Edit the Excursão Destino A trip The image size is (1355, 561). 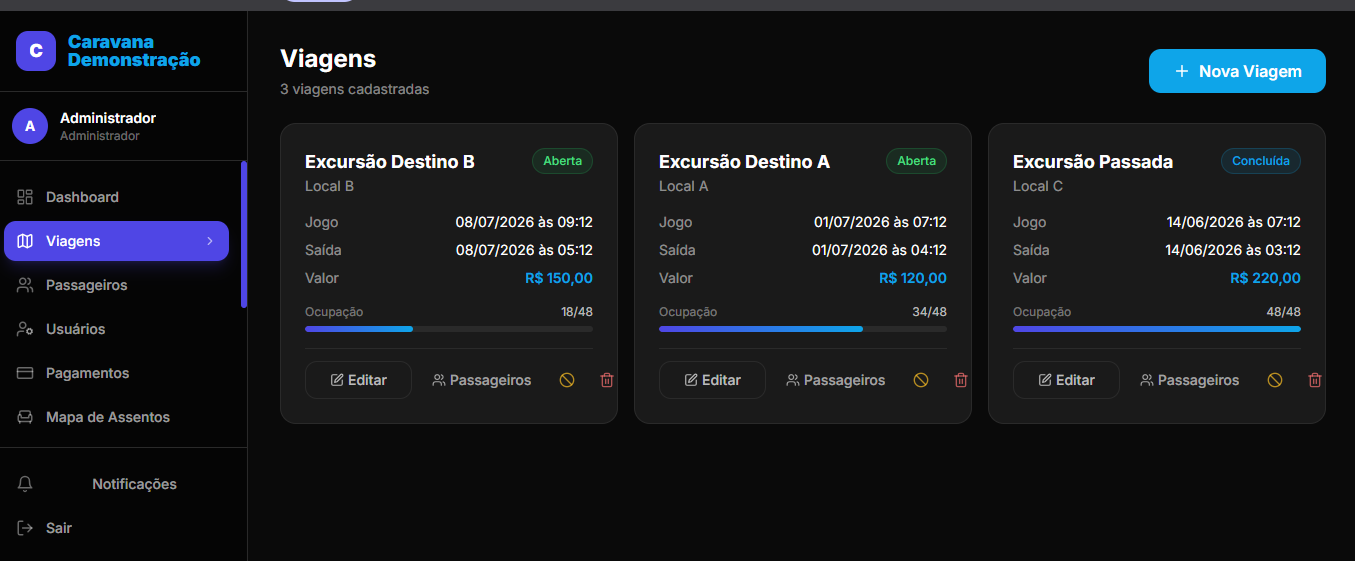pos(712,380)
